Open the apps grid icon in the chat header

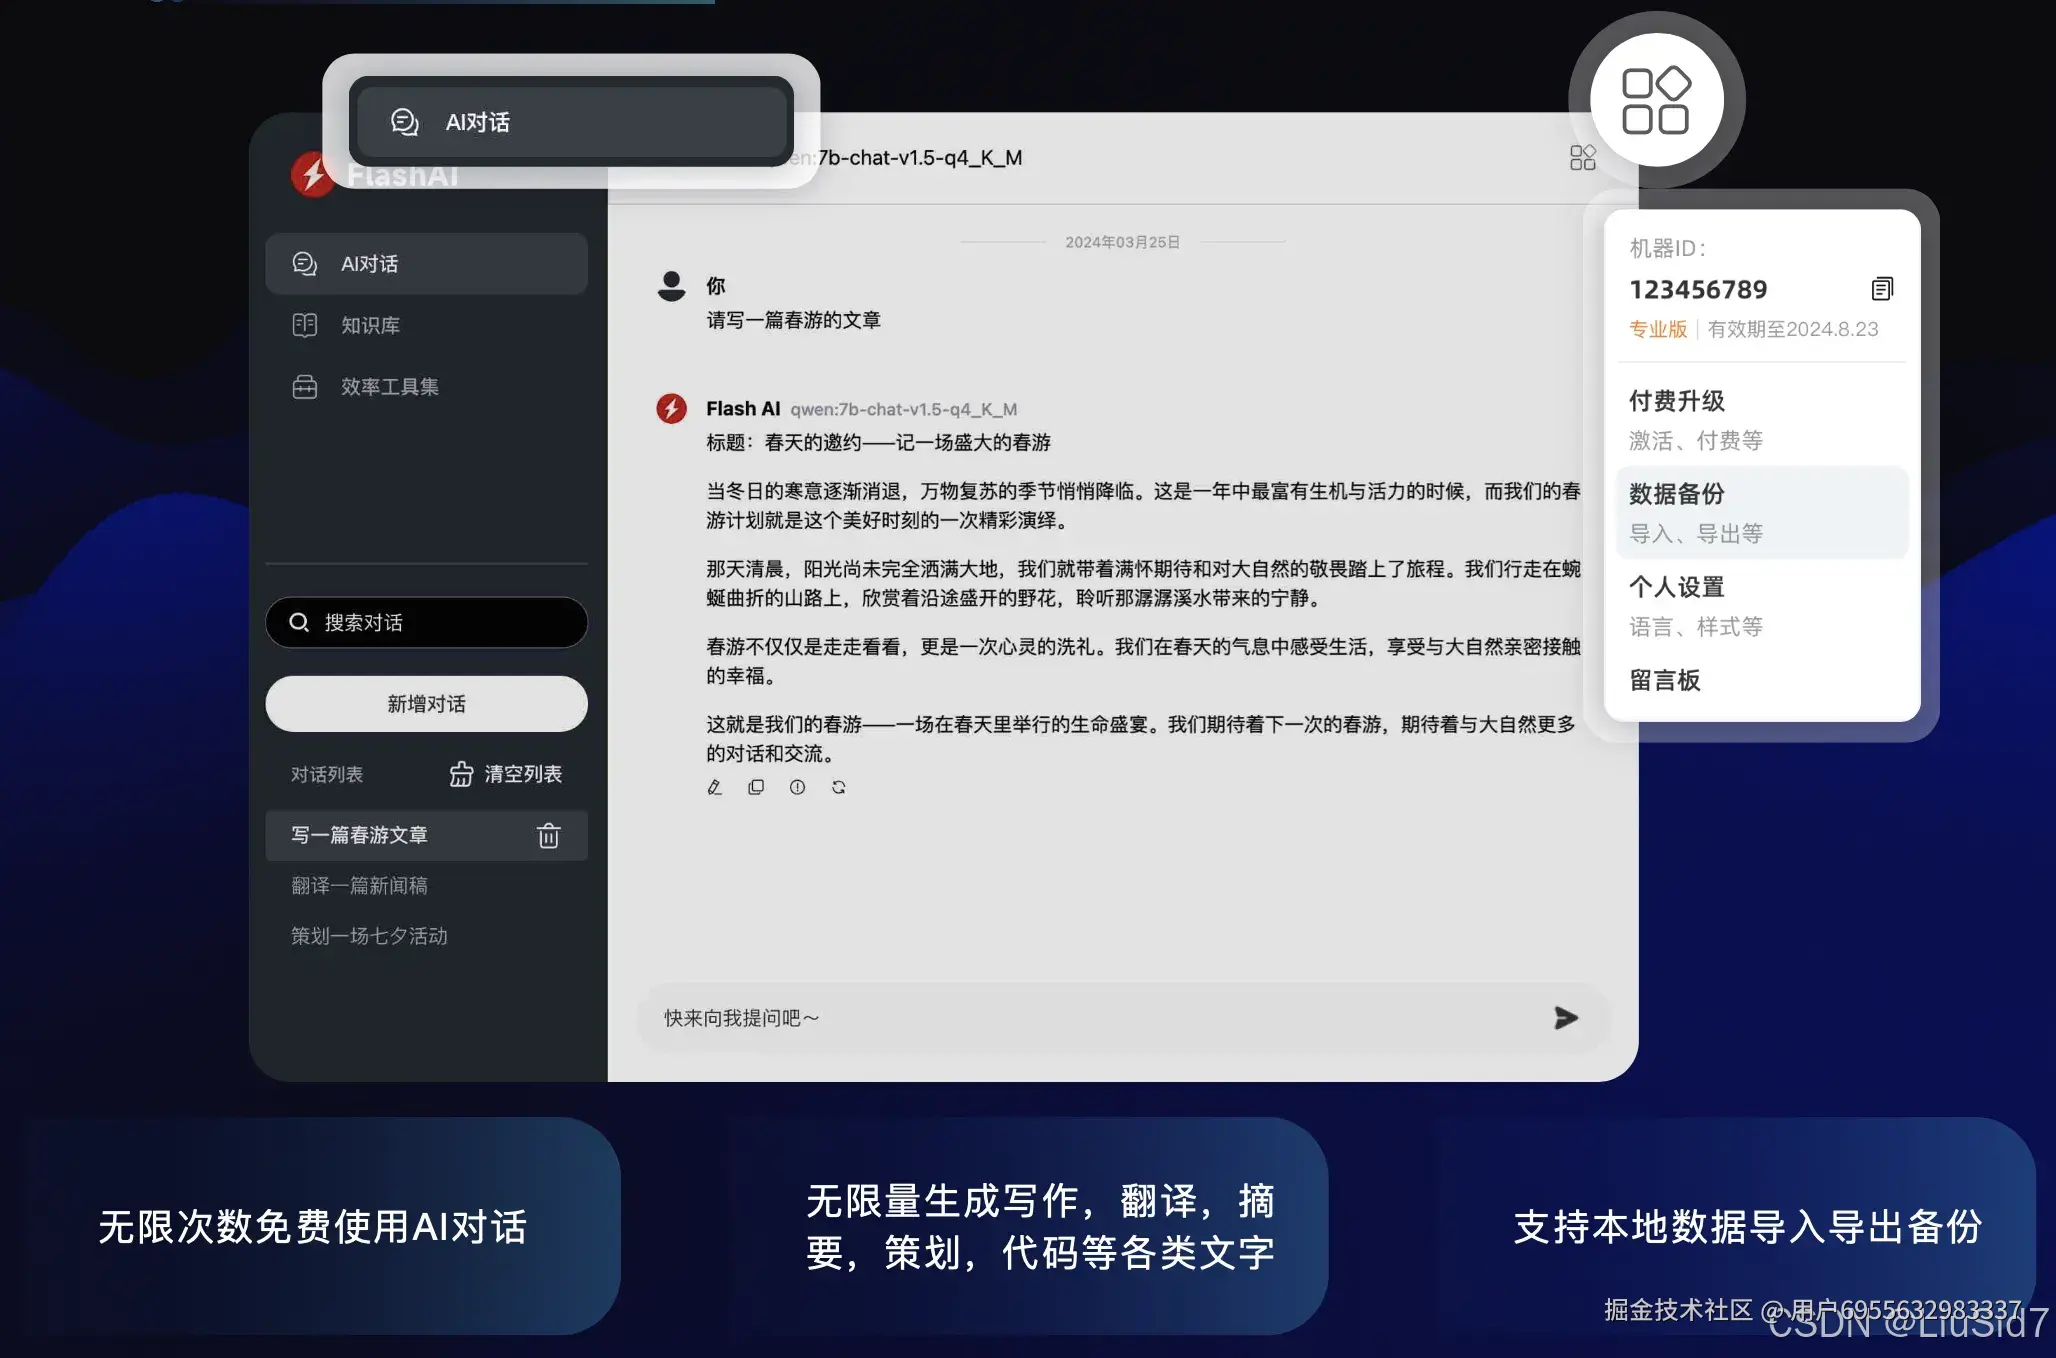coord(1582,158)
